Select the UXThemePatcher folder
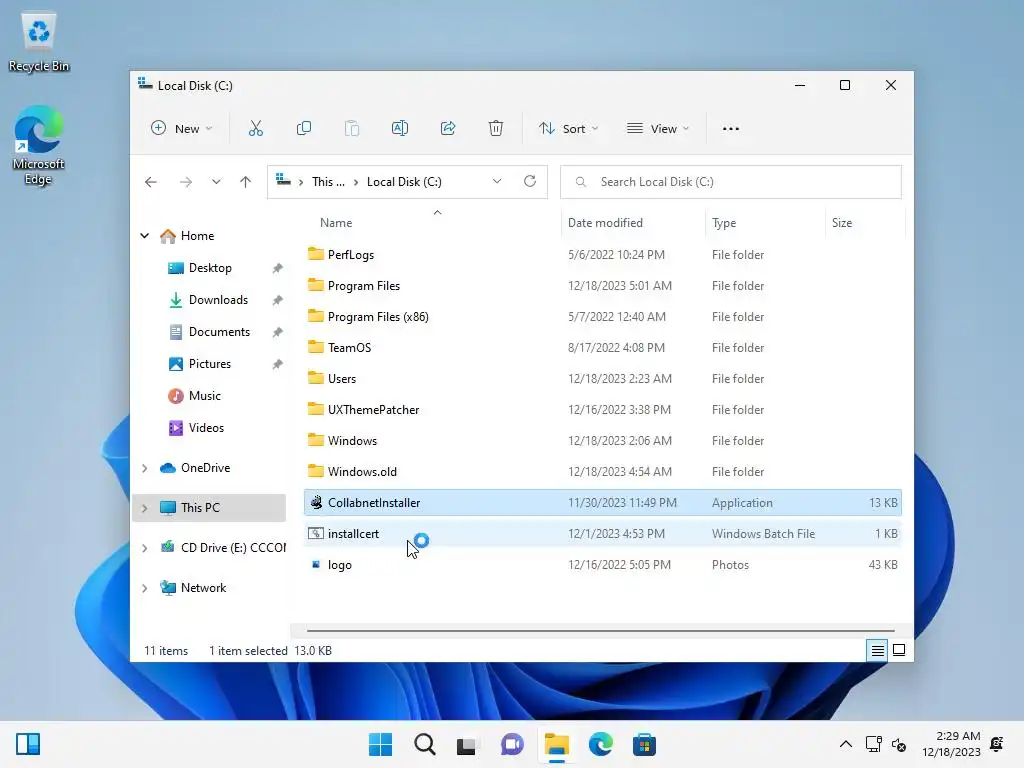Viewport: 1024px width, 768px height. 602,409
